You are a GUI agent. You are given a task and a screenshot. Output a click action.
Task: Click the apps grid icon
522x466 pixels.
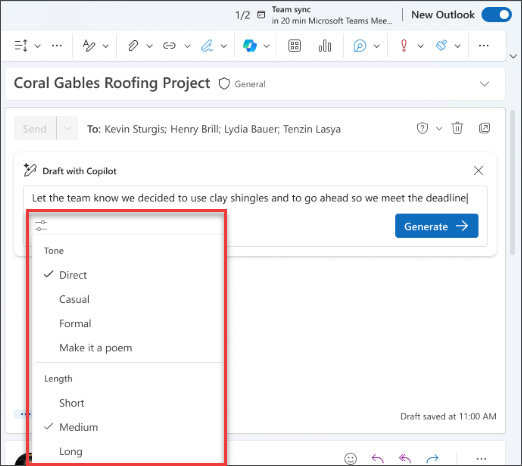294,46
